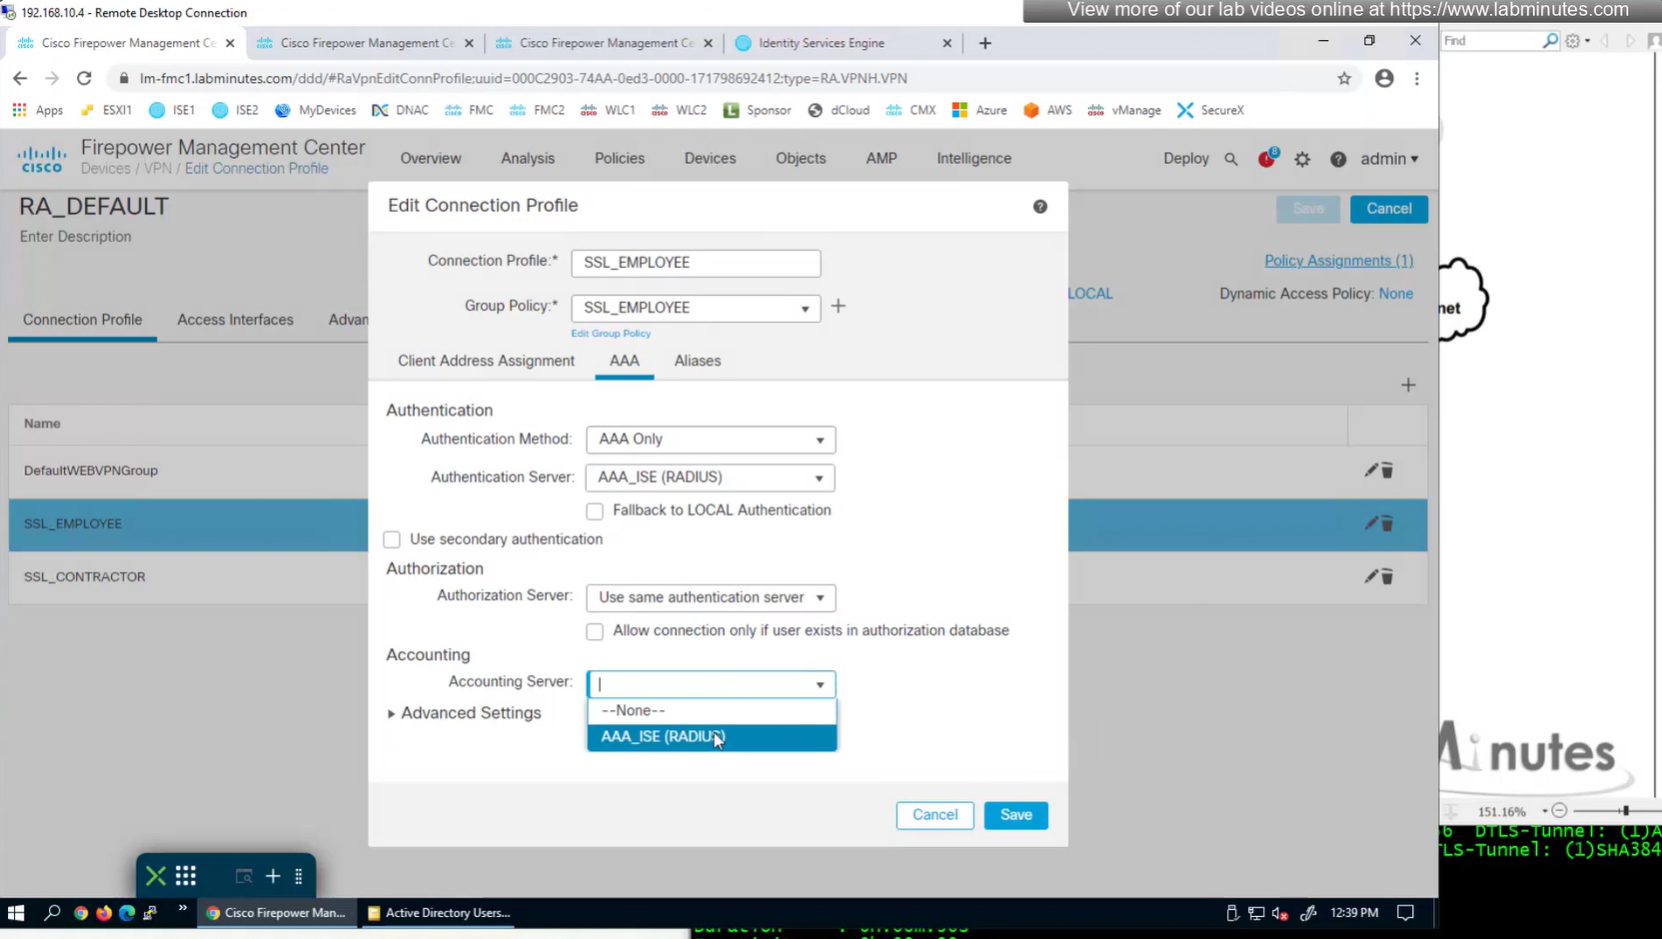Click the Save button in the dialog

coord(1015,815)
